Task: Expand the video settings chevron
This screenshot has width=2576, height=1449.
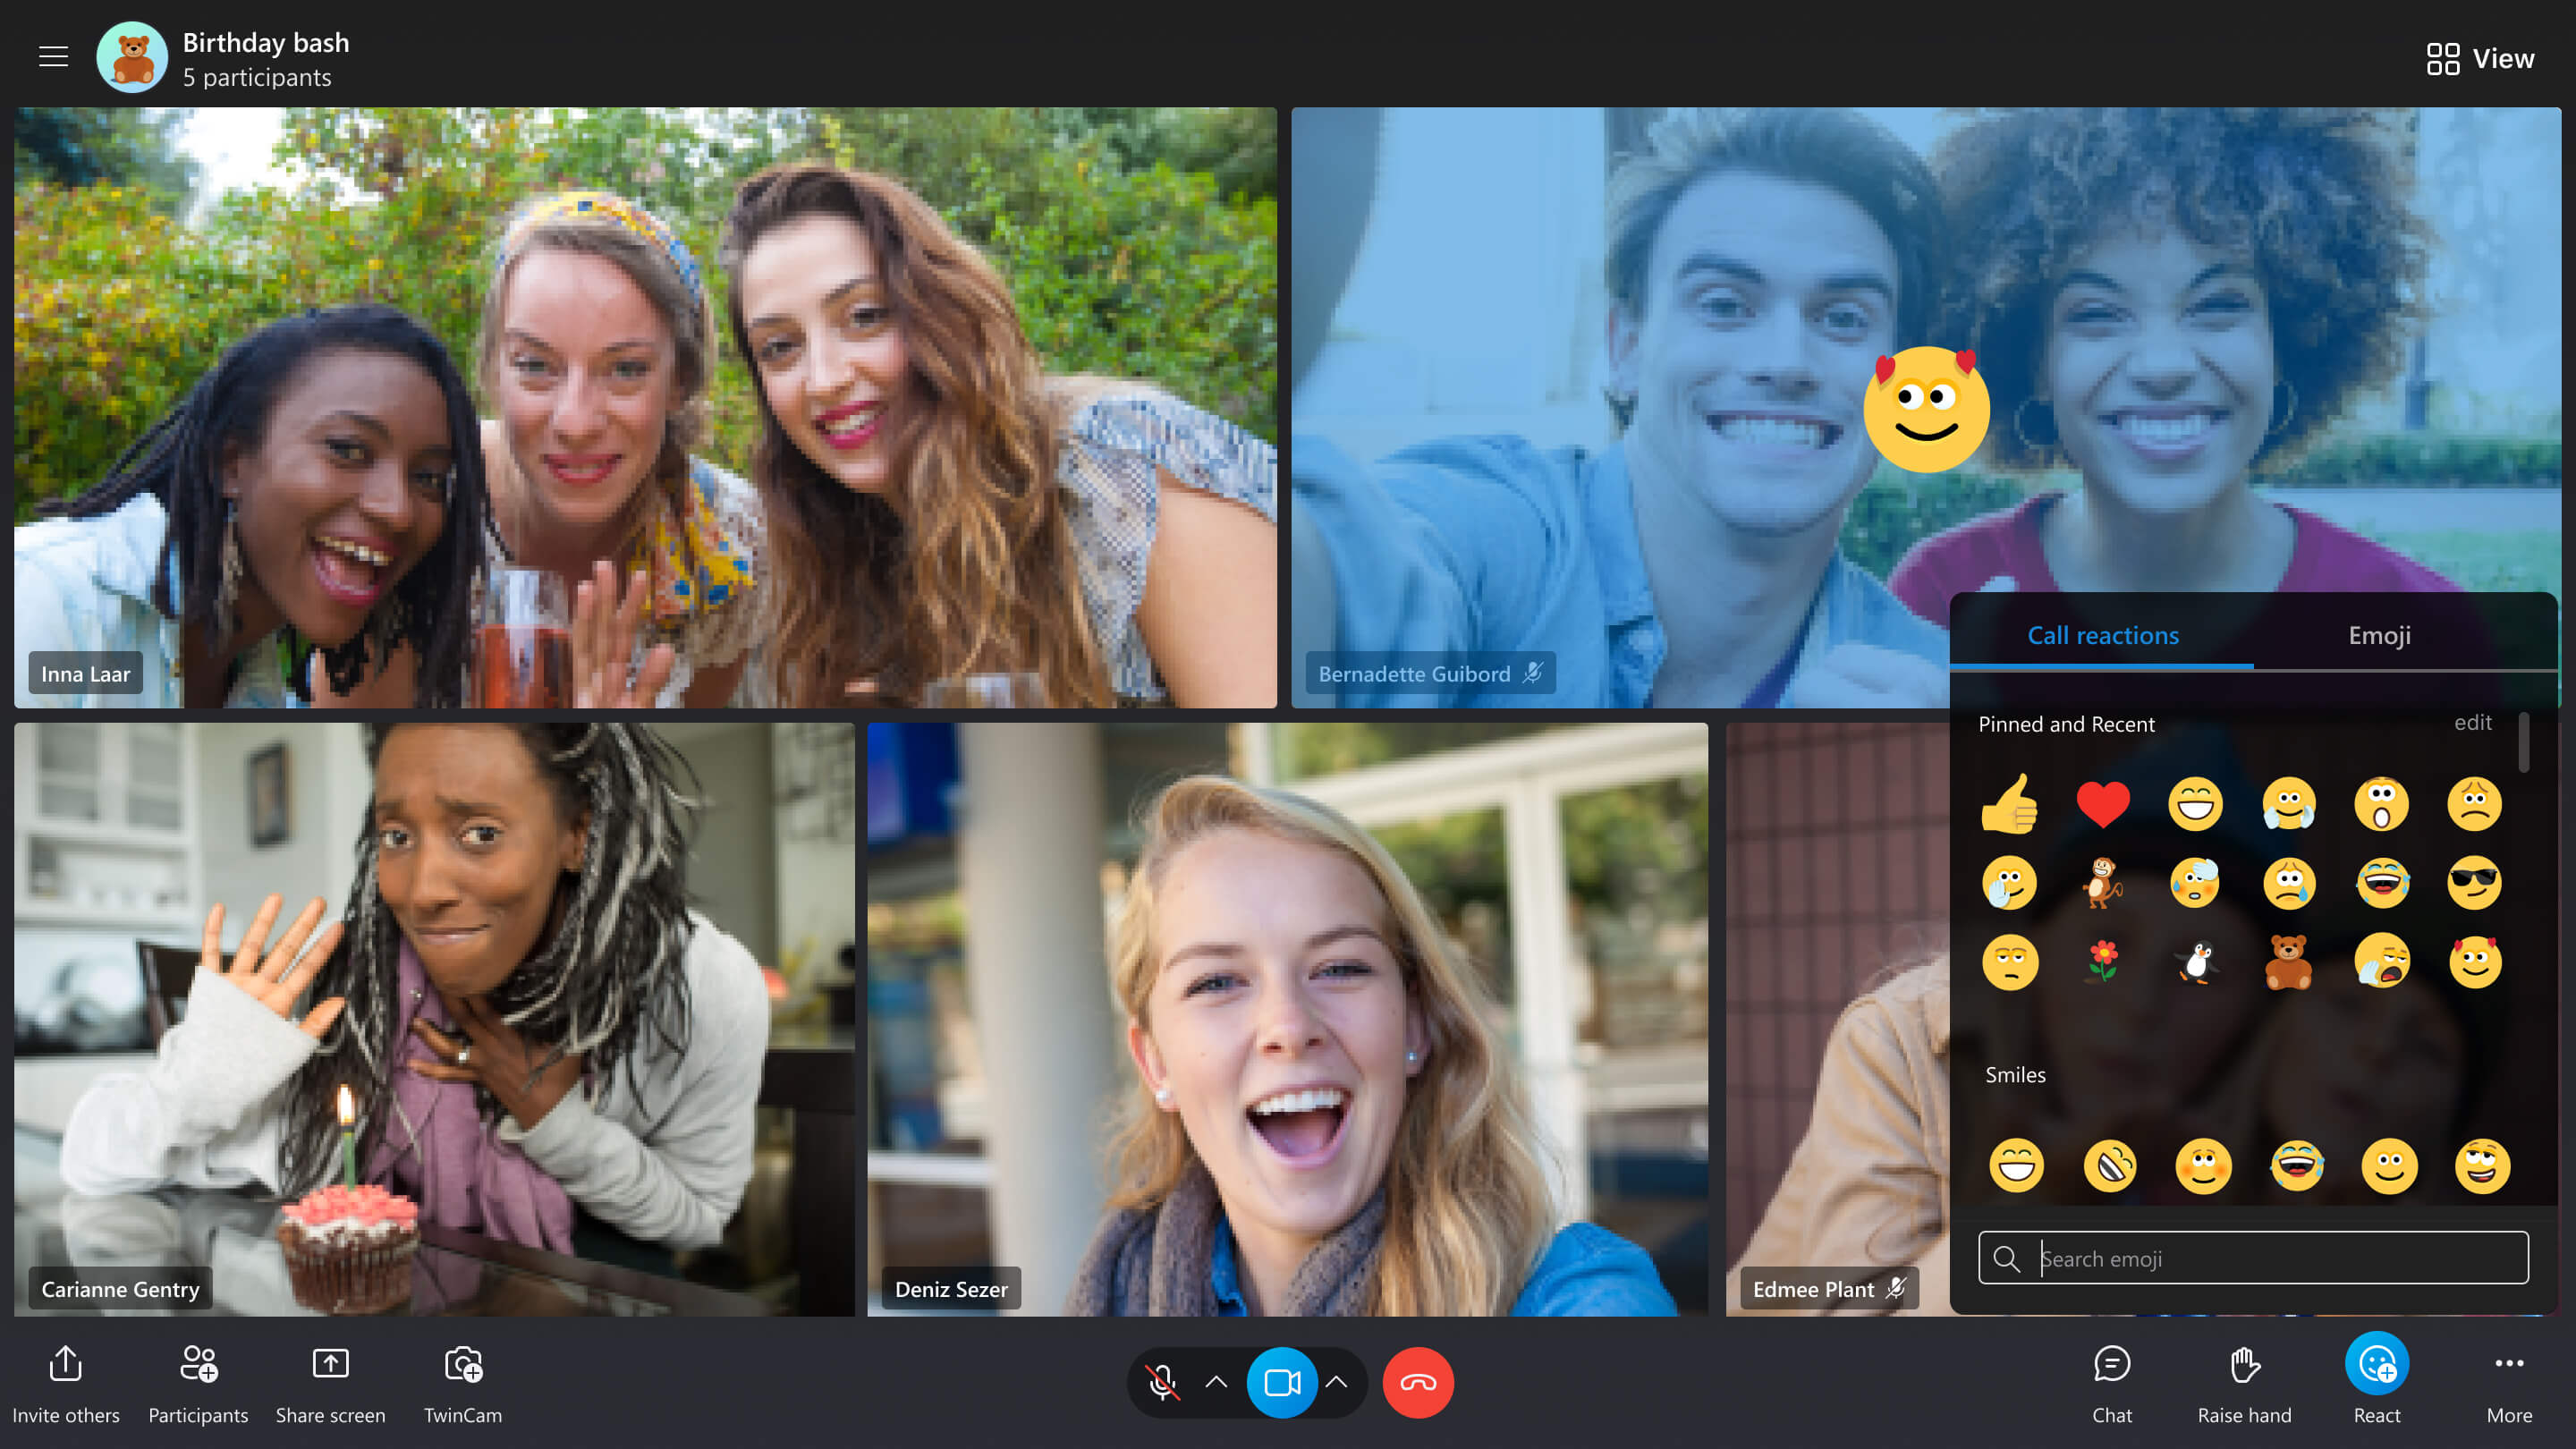Action: coord(1339,1382)
